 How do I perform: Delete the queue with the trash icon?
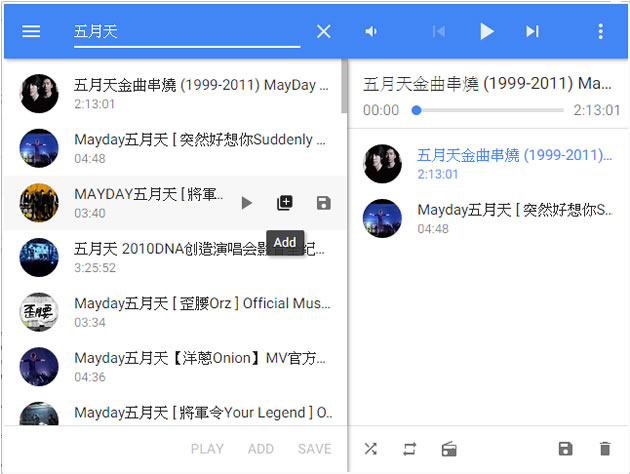[605, 449]
